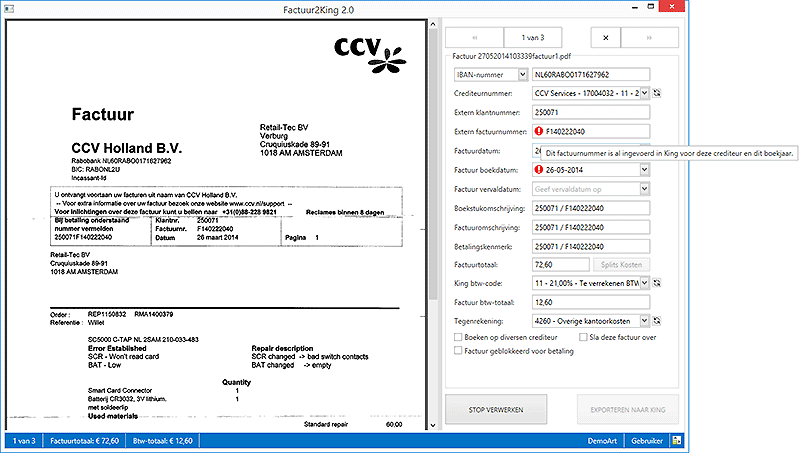Expand the Crediteurnummer combo box
The height and width of the screenshot is (453, 800).
pos(644,93)
